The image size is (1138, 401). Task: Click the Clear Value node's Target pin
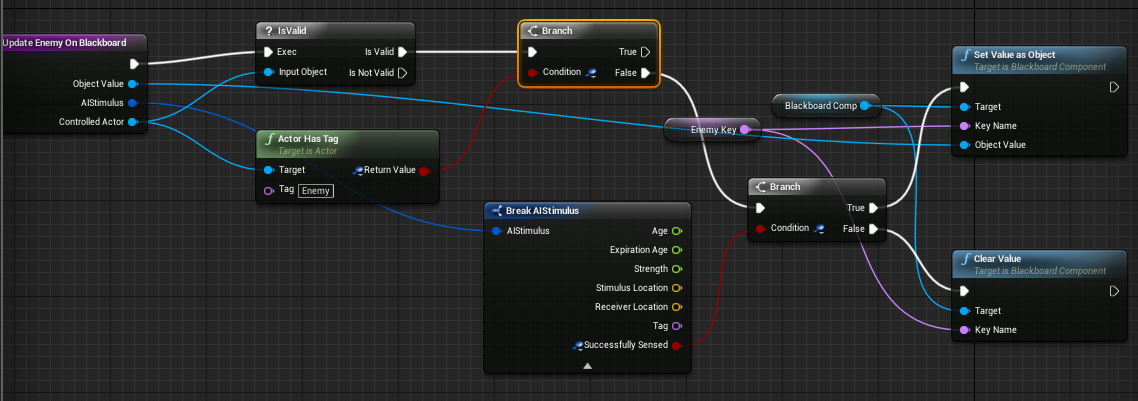(x=964, y=311)
